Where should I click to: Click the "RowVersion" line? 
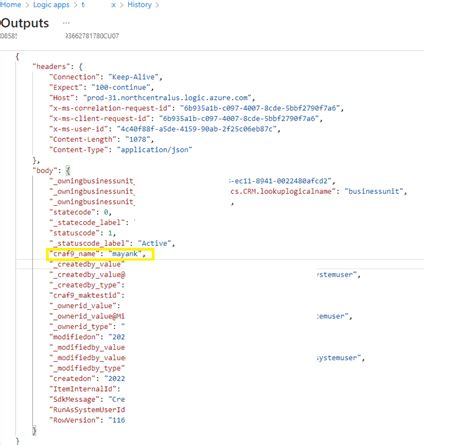tap(87, 420)
